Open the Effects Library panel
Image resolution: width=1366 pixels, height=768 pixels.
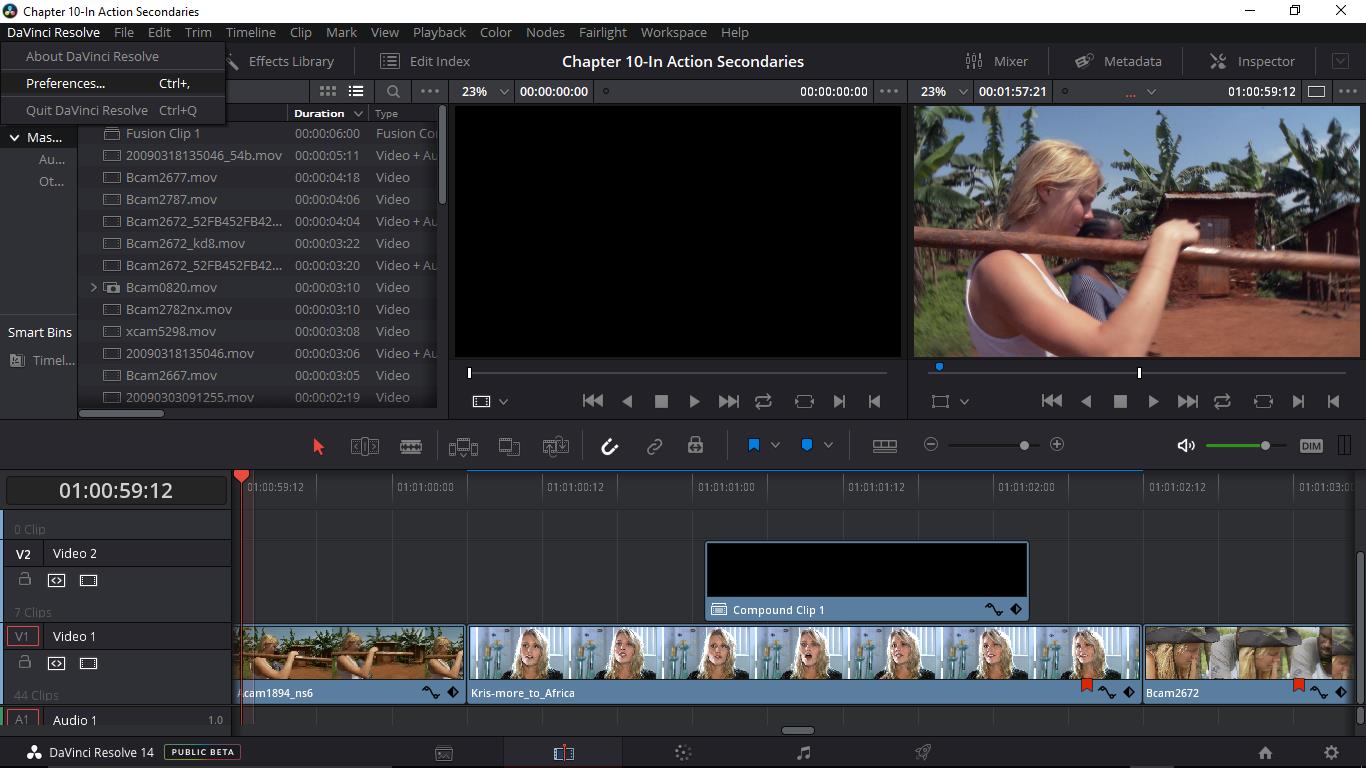[280, 61]
